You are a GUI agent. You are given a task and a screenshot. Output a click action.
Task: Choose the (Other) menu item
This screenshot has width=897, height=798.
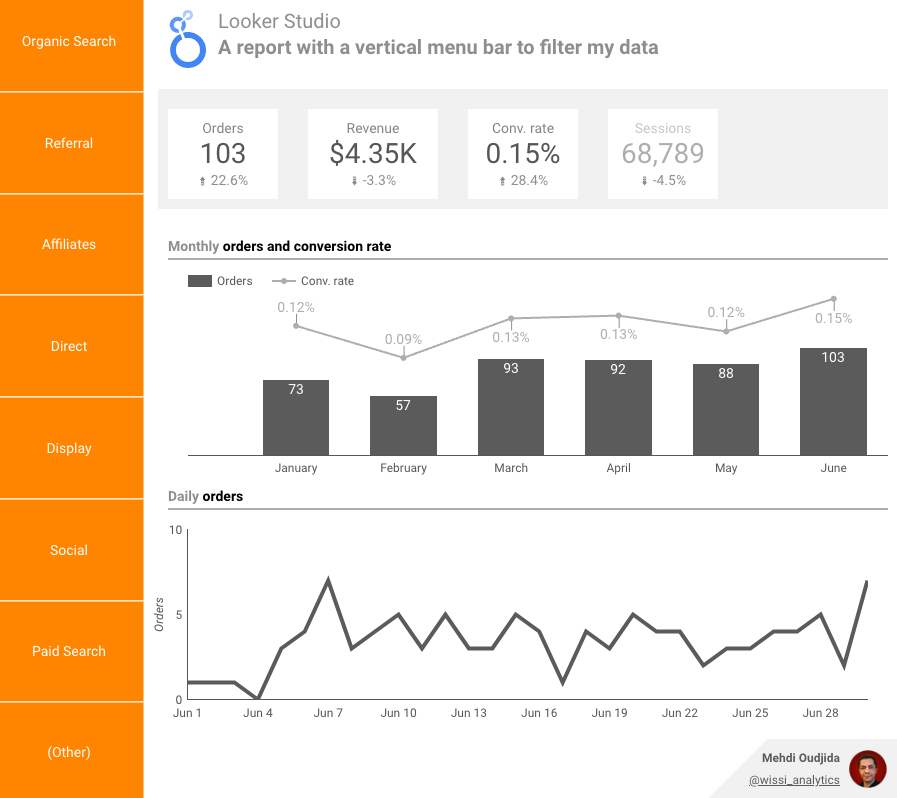72,752
